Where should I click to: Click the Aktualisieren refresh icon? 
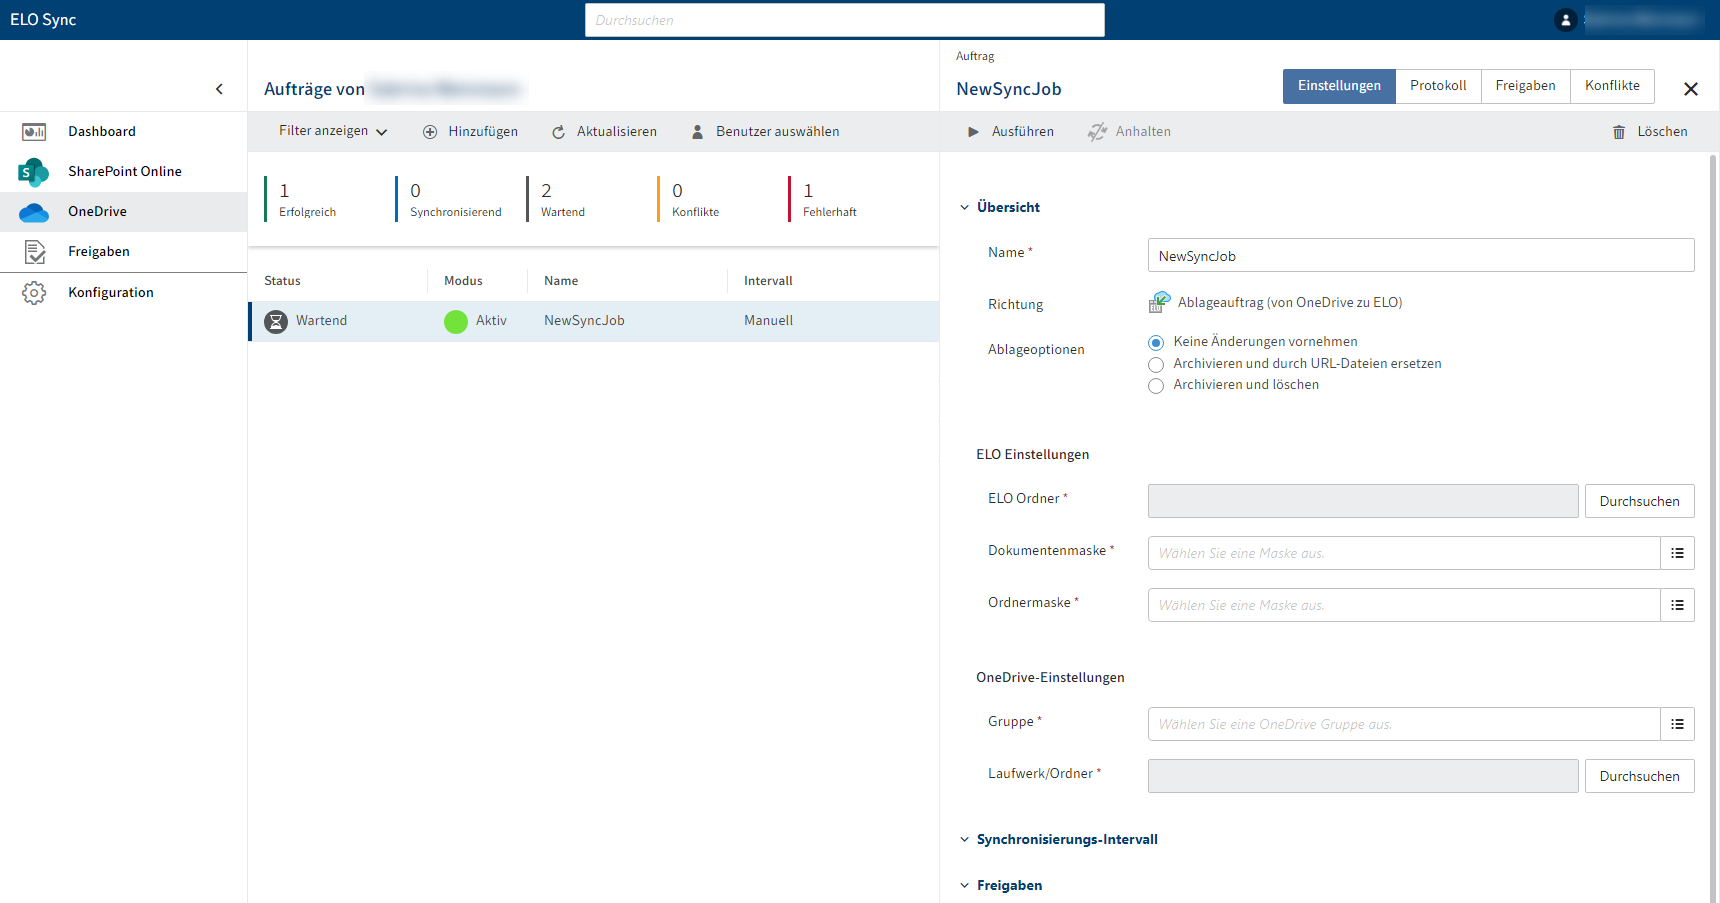tap(558, 132)
